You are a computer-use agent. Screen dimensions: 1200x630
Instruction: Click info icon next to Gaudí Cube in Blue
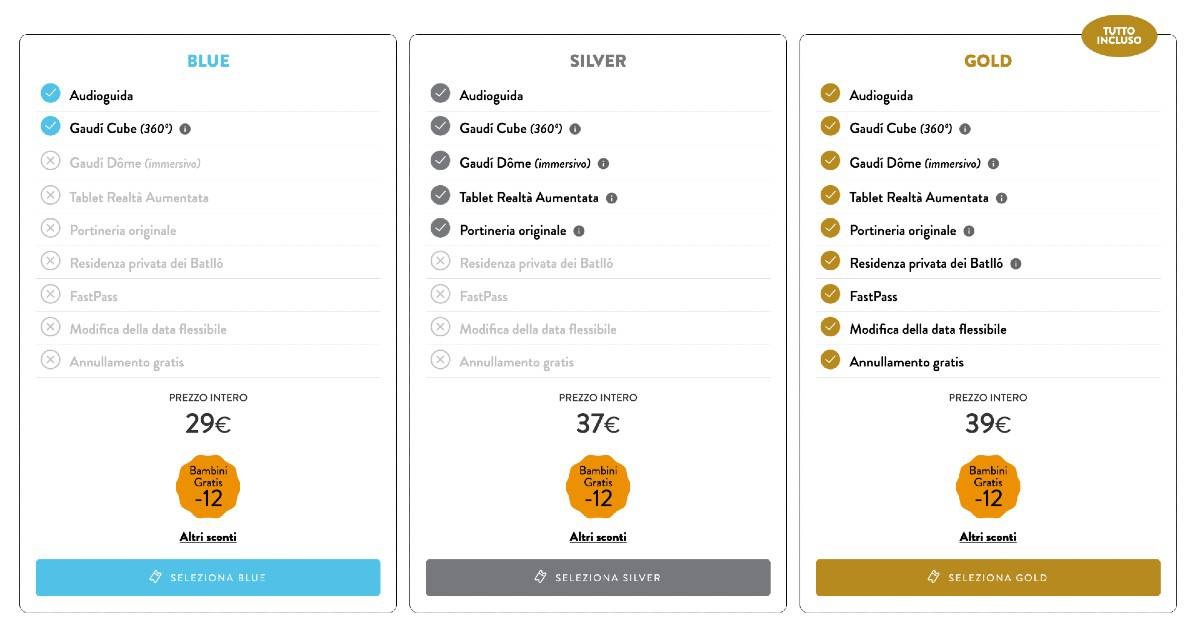pos(185,129)
